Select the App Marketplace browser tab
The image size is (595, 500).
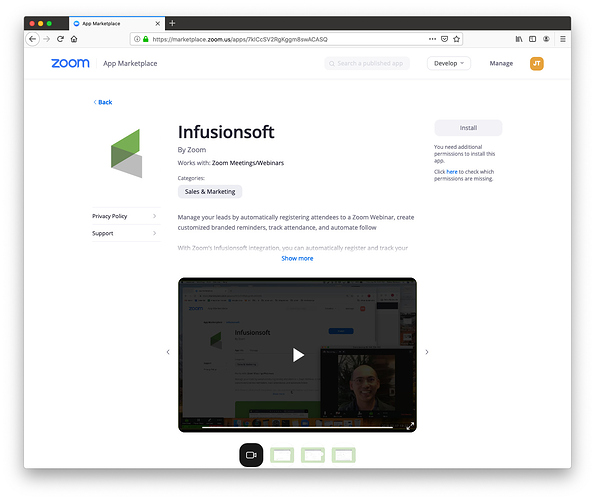tap(117, 24)
